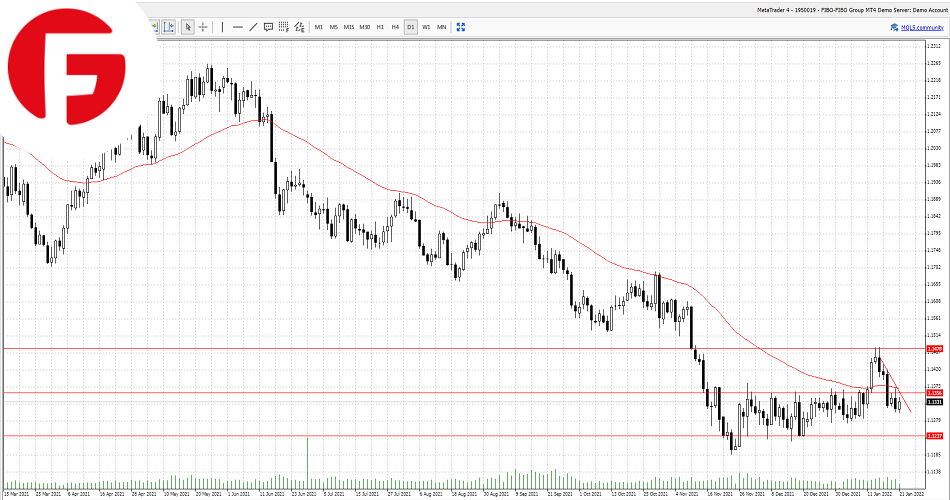
Task: Select the trendline drawing tool
Action: [253, 27]
